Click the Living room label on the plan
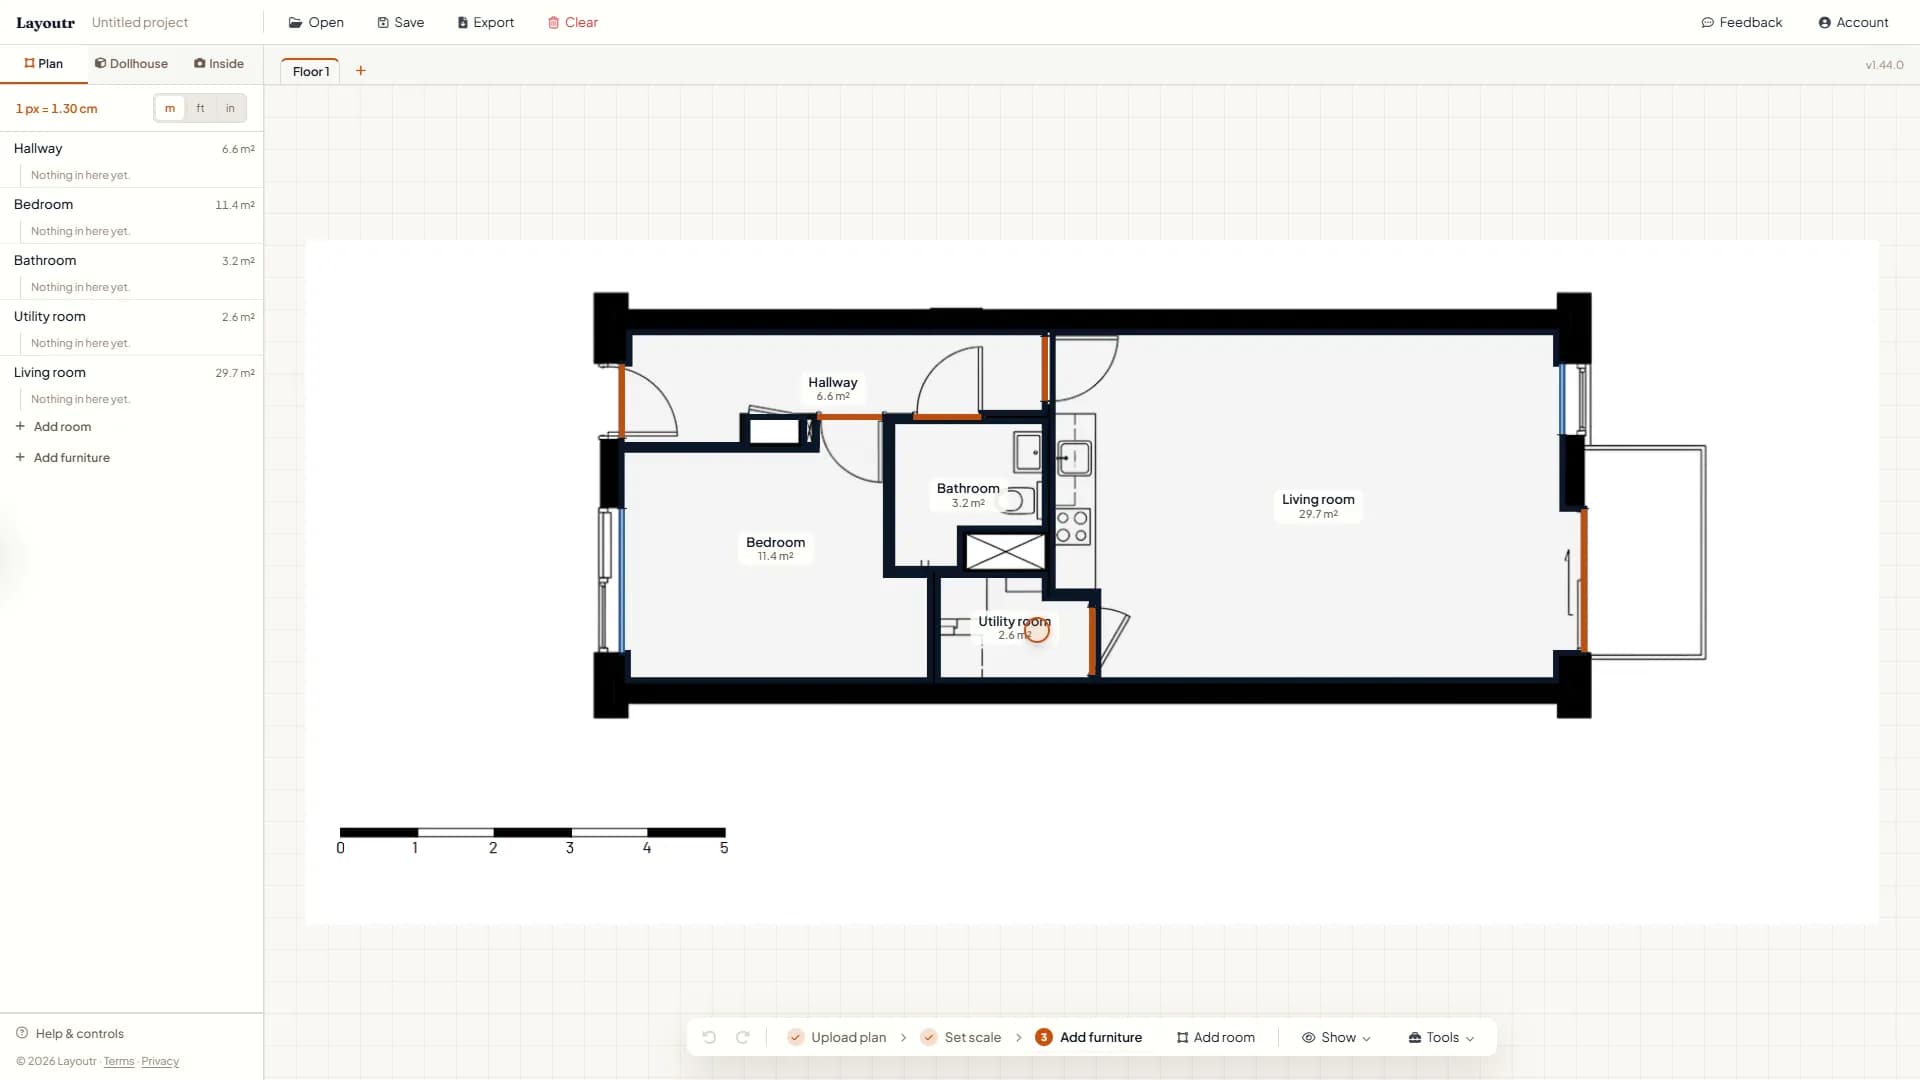Image resolution: width=1920 pixels, height=1080 pixels. tap(1318, 506)
